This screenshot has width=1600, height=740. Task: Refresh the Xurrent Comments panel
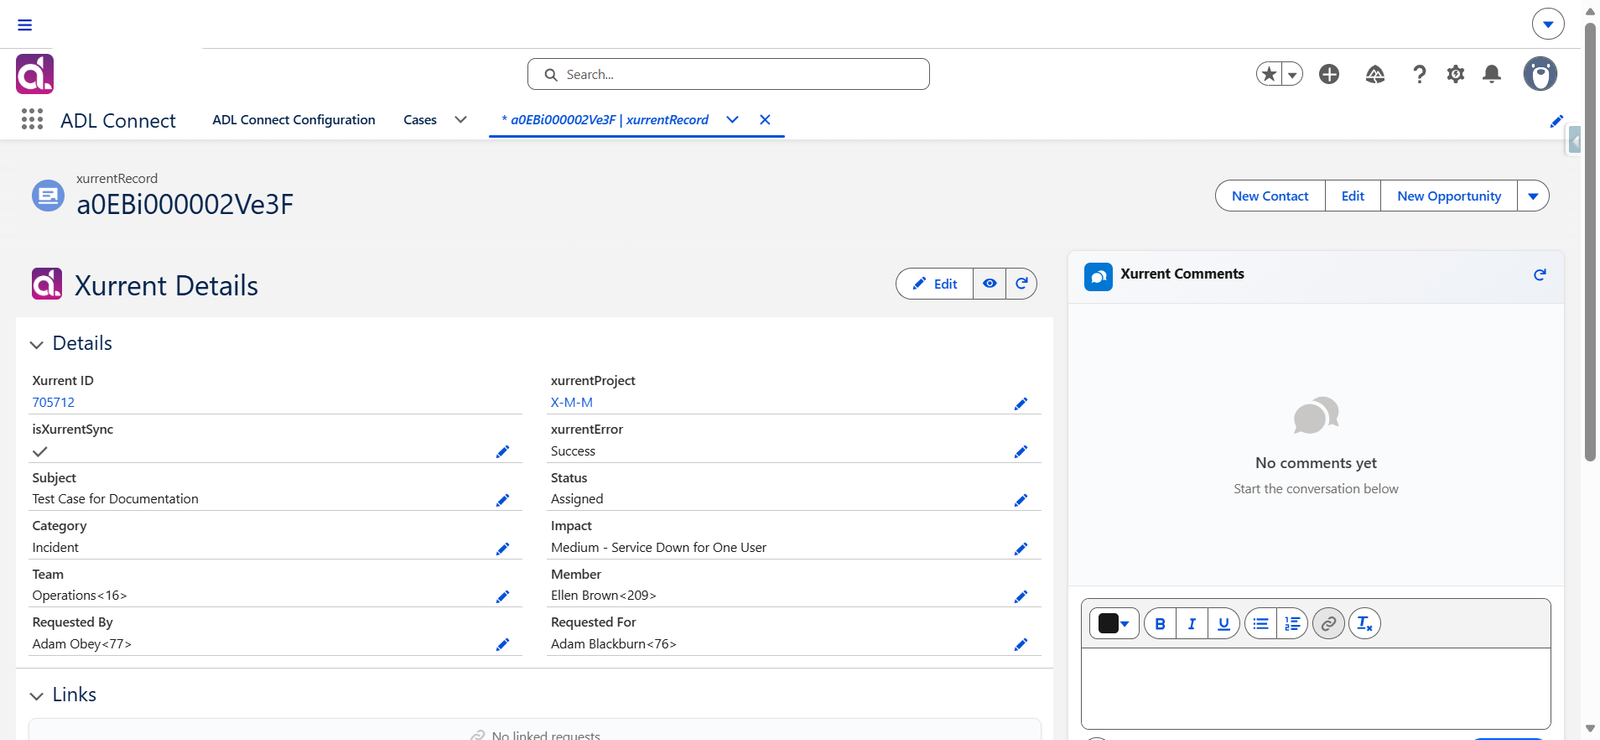click(x=1540, y=274)
